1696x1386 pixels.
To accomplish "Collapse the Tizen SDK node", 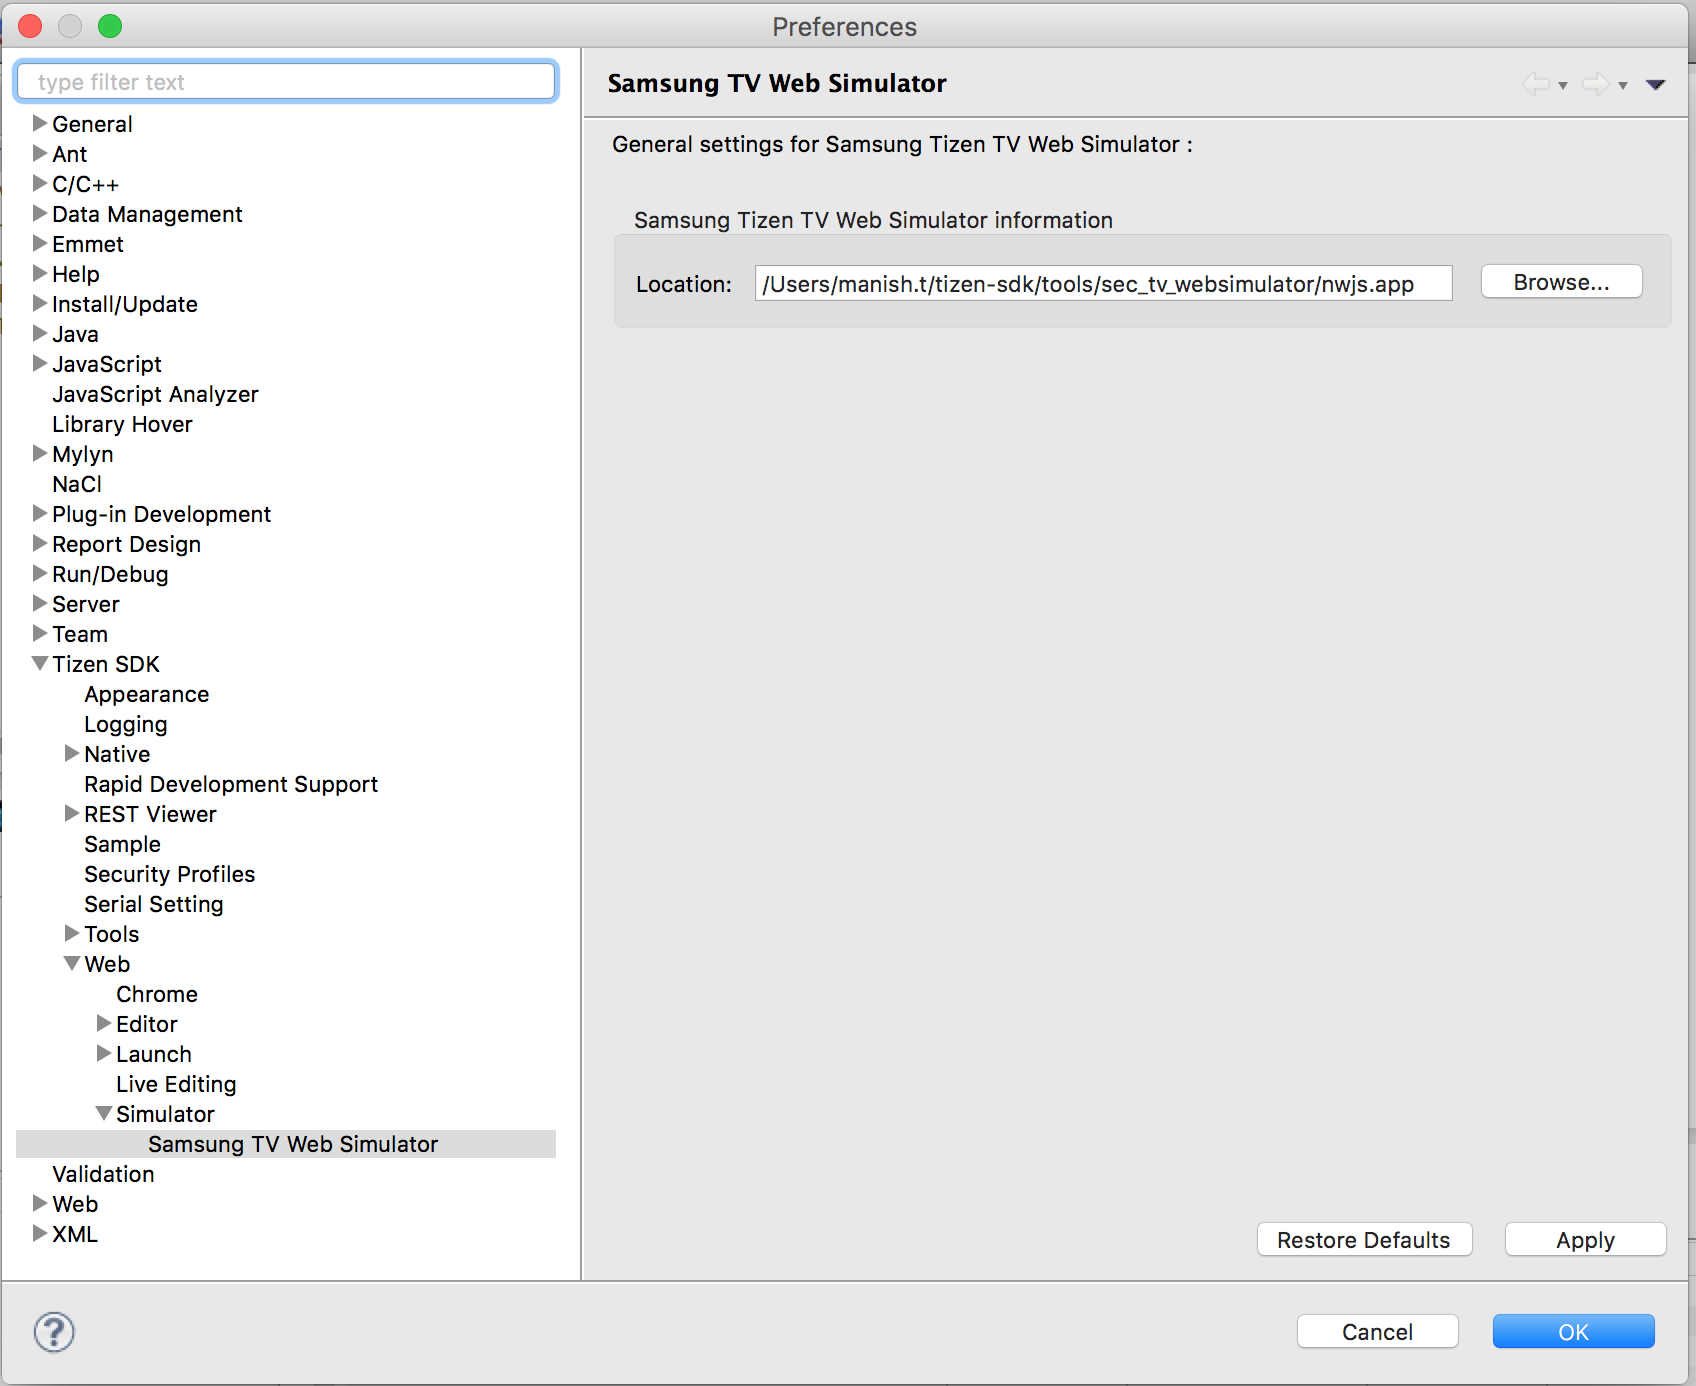I will click(x=40, y=663).
